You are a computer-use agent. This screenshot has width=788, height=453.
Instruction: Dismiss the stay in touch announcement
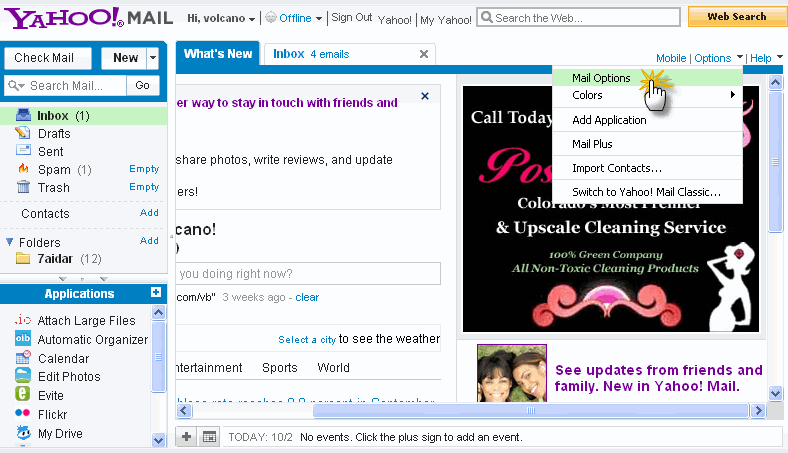[x=425, y=96]
